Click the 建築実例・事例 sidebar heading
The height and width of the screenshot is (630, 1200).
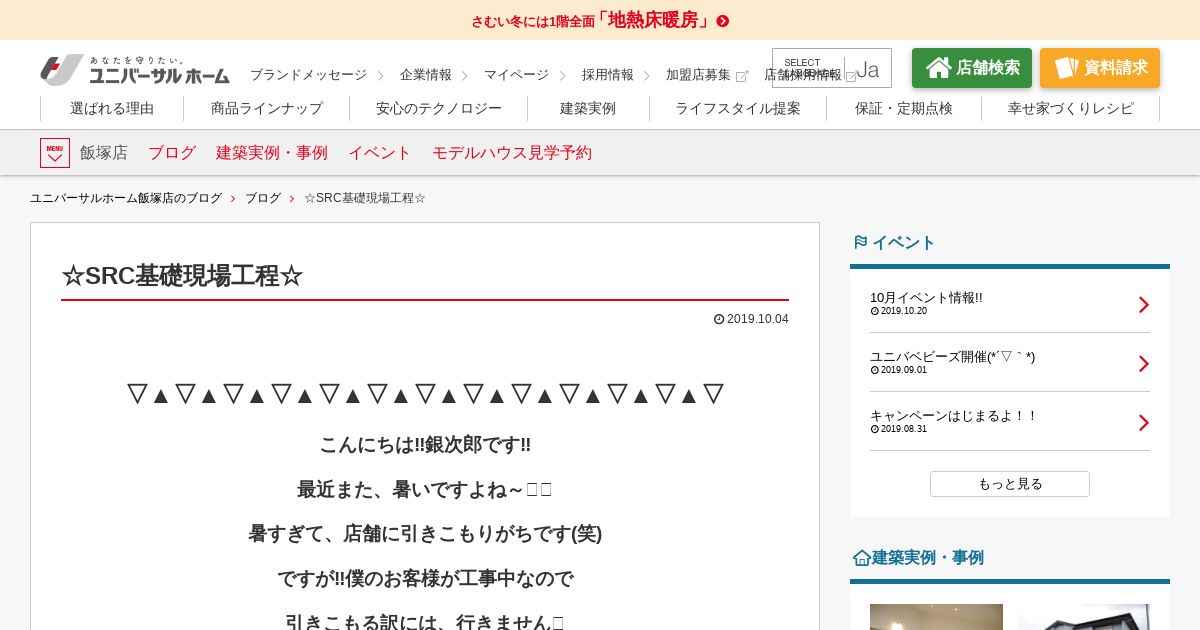pyautogui.click(x=928, y=558)
